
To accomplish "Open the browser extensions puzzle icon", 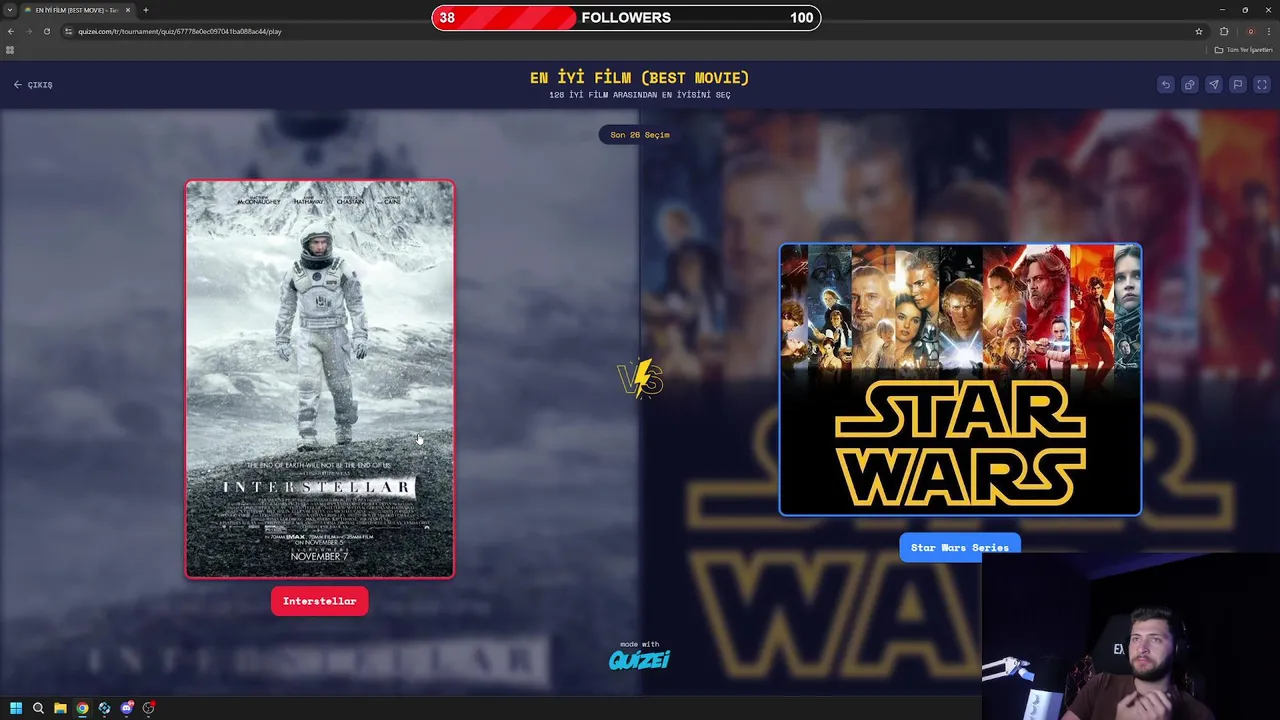I will pyautogui.click(x=1224, y=31).
